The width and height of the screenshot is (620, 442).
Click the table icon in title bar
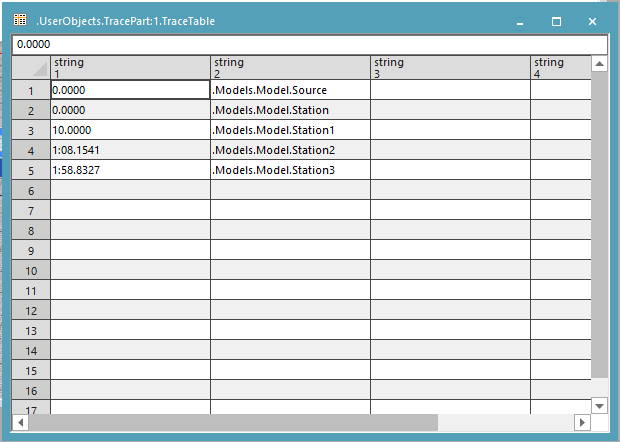pos(20,20)
